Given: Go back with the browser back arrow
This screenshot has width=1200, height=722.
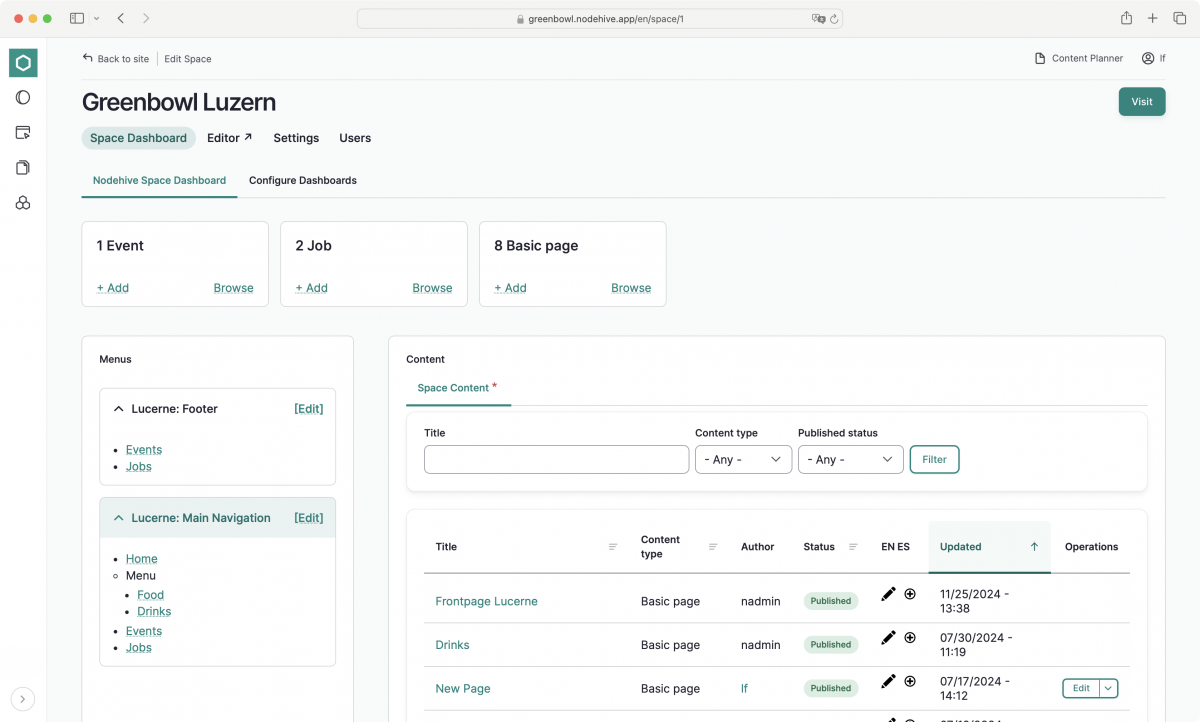Looking at the screenshot, I should coord(121,18).
